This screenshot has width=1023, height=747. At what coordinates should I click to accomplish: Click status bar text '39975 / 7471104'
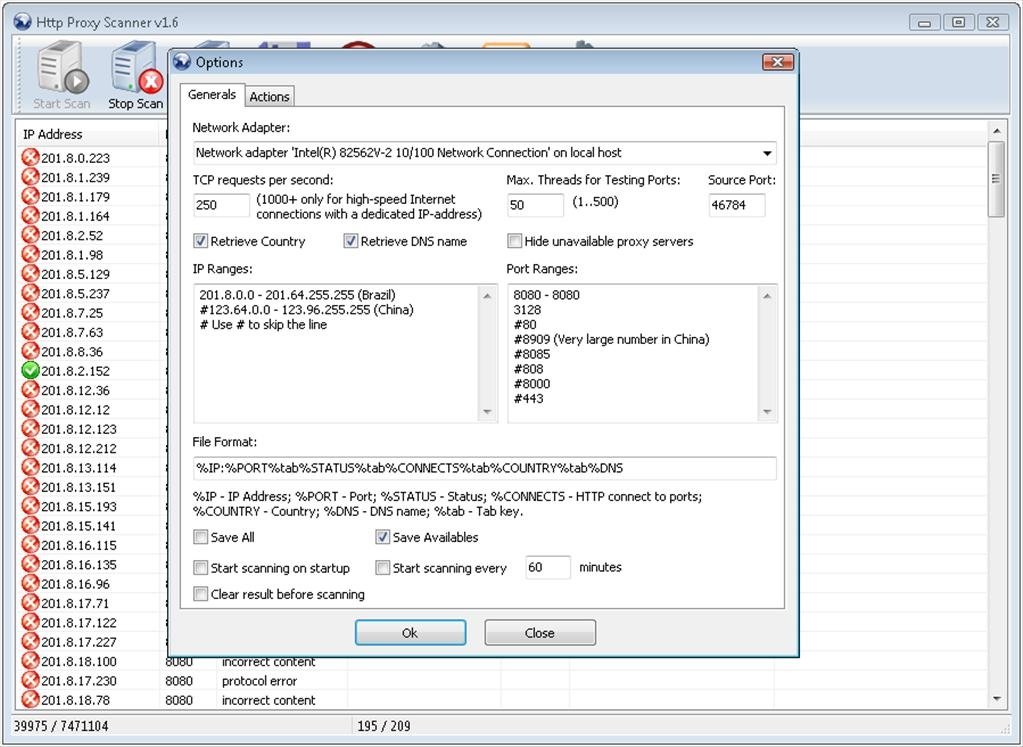click(61, 725)
